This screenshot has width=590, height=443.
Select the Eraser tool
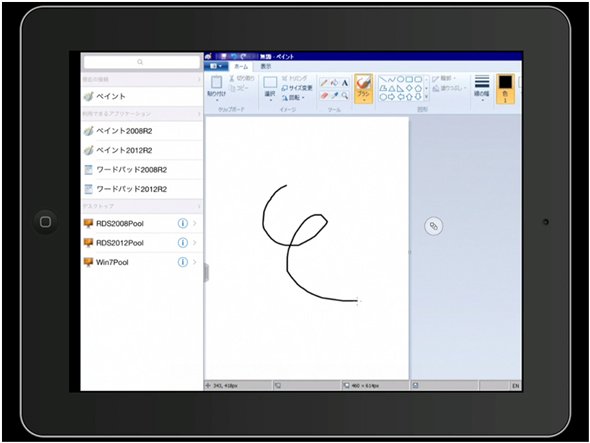point(324,96)
